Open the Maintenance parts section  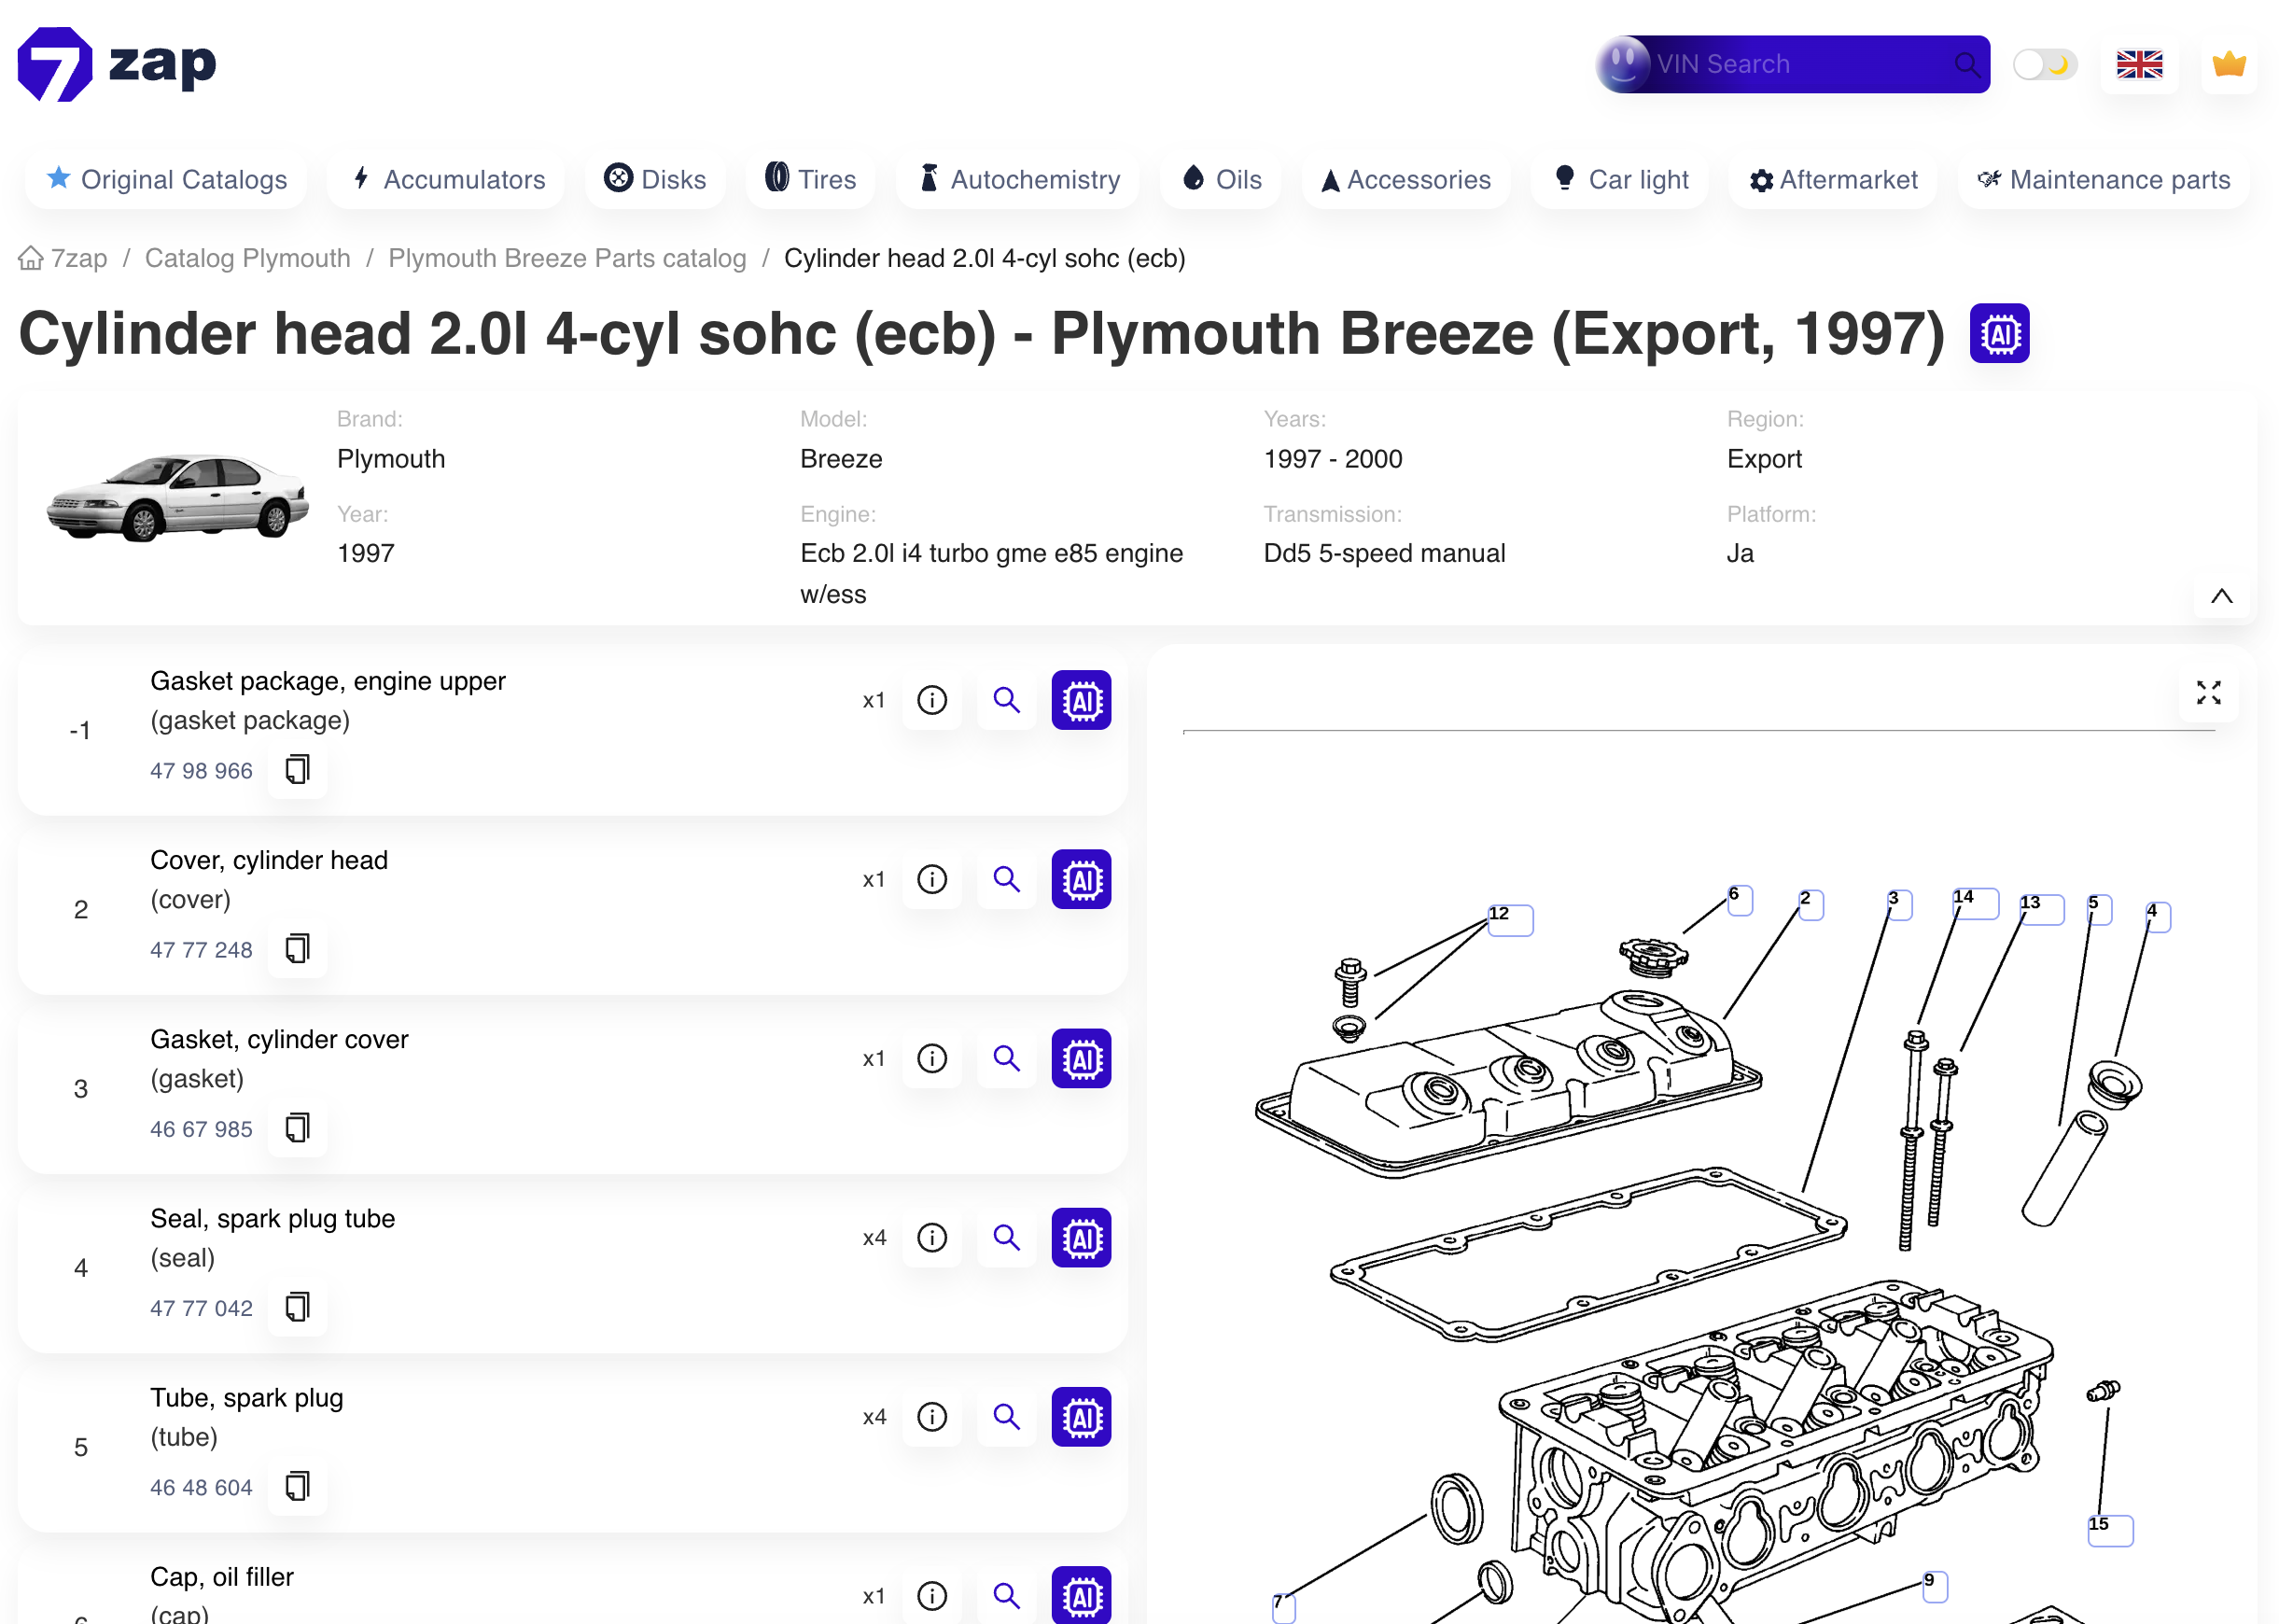pyautogui.click(x=2103, y=179)
